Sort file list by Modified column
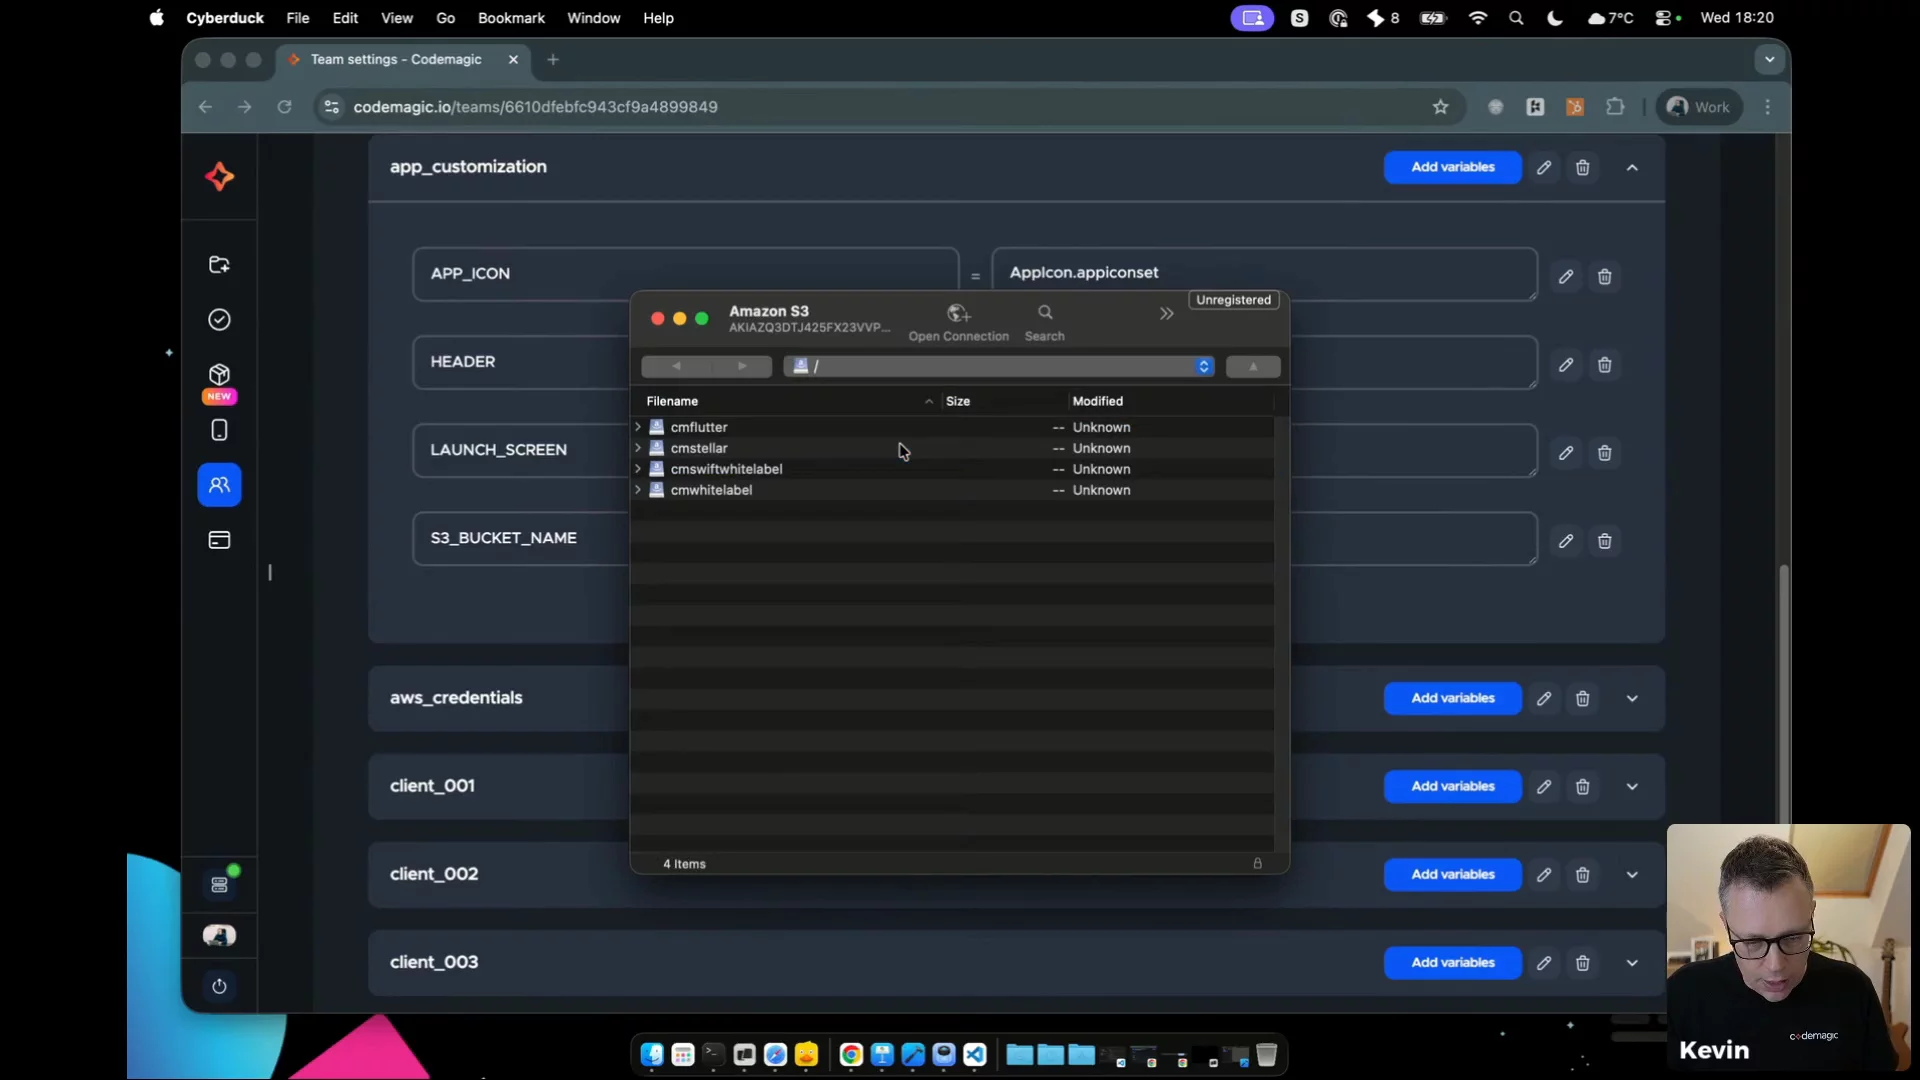This screenshot has width=1920, height=1080. tap(1097, 401)
